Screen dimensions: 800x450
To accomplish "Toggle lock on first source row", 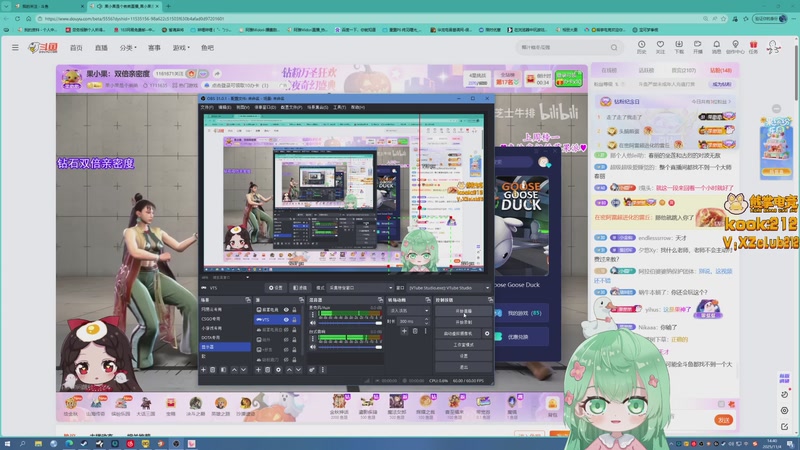I will coord(294,310).
